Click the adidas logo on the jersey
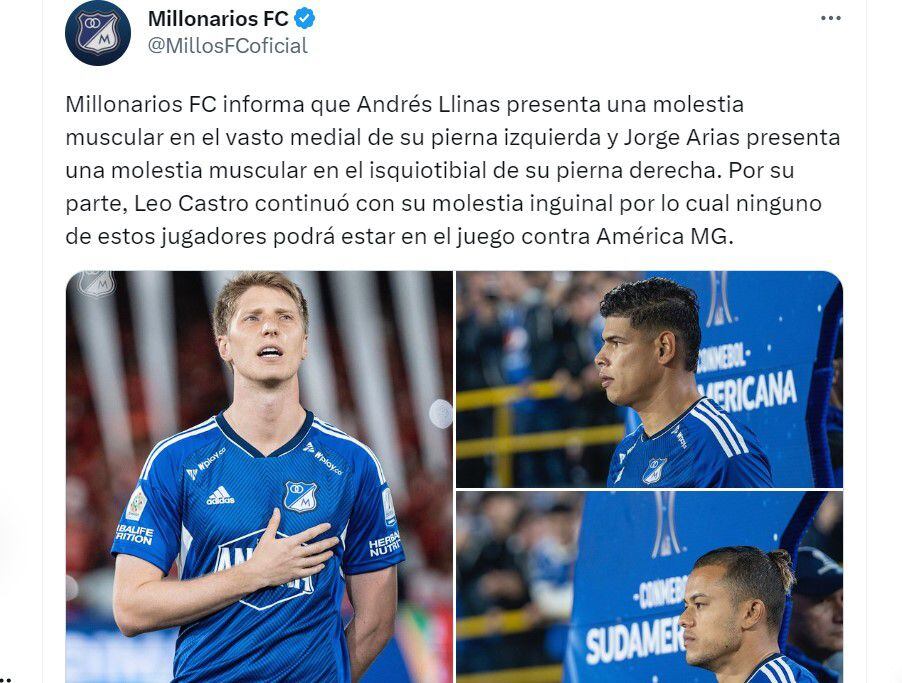Screen dimensions: 902x683 point(220,496)
